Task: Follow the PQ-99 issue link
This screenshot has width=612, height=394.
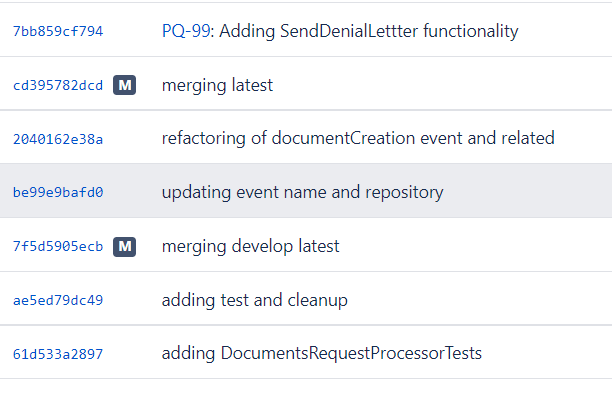Action: coord(186,31)
